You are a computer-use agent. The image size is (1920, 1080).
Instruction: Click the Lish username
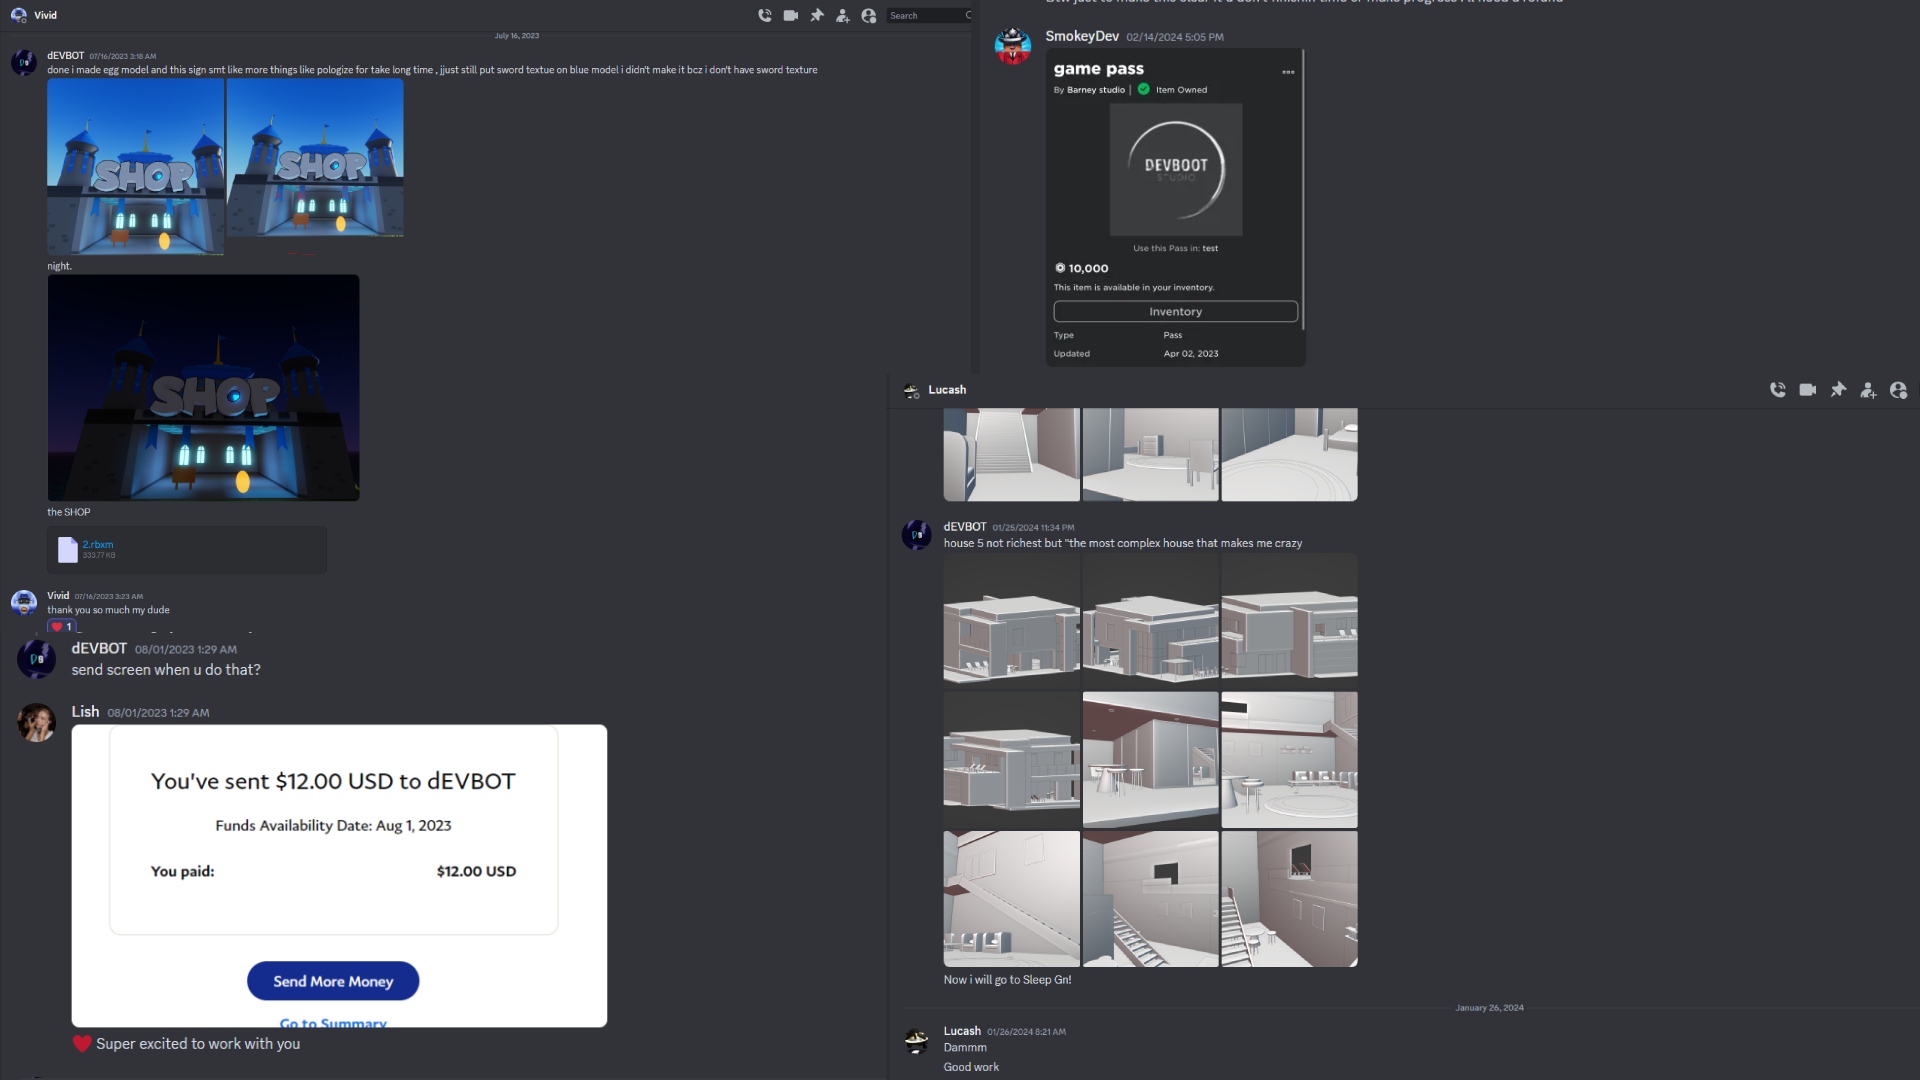(85, 711)
